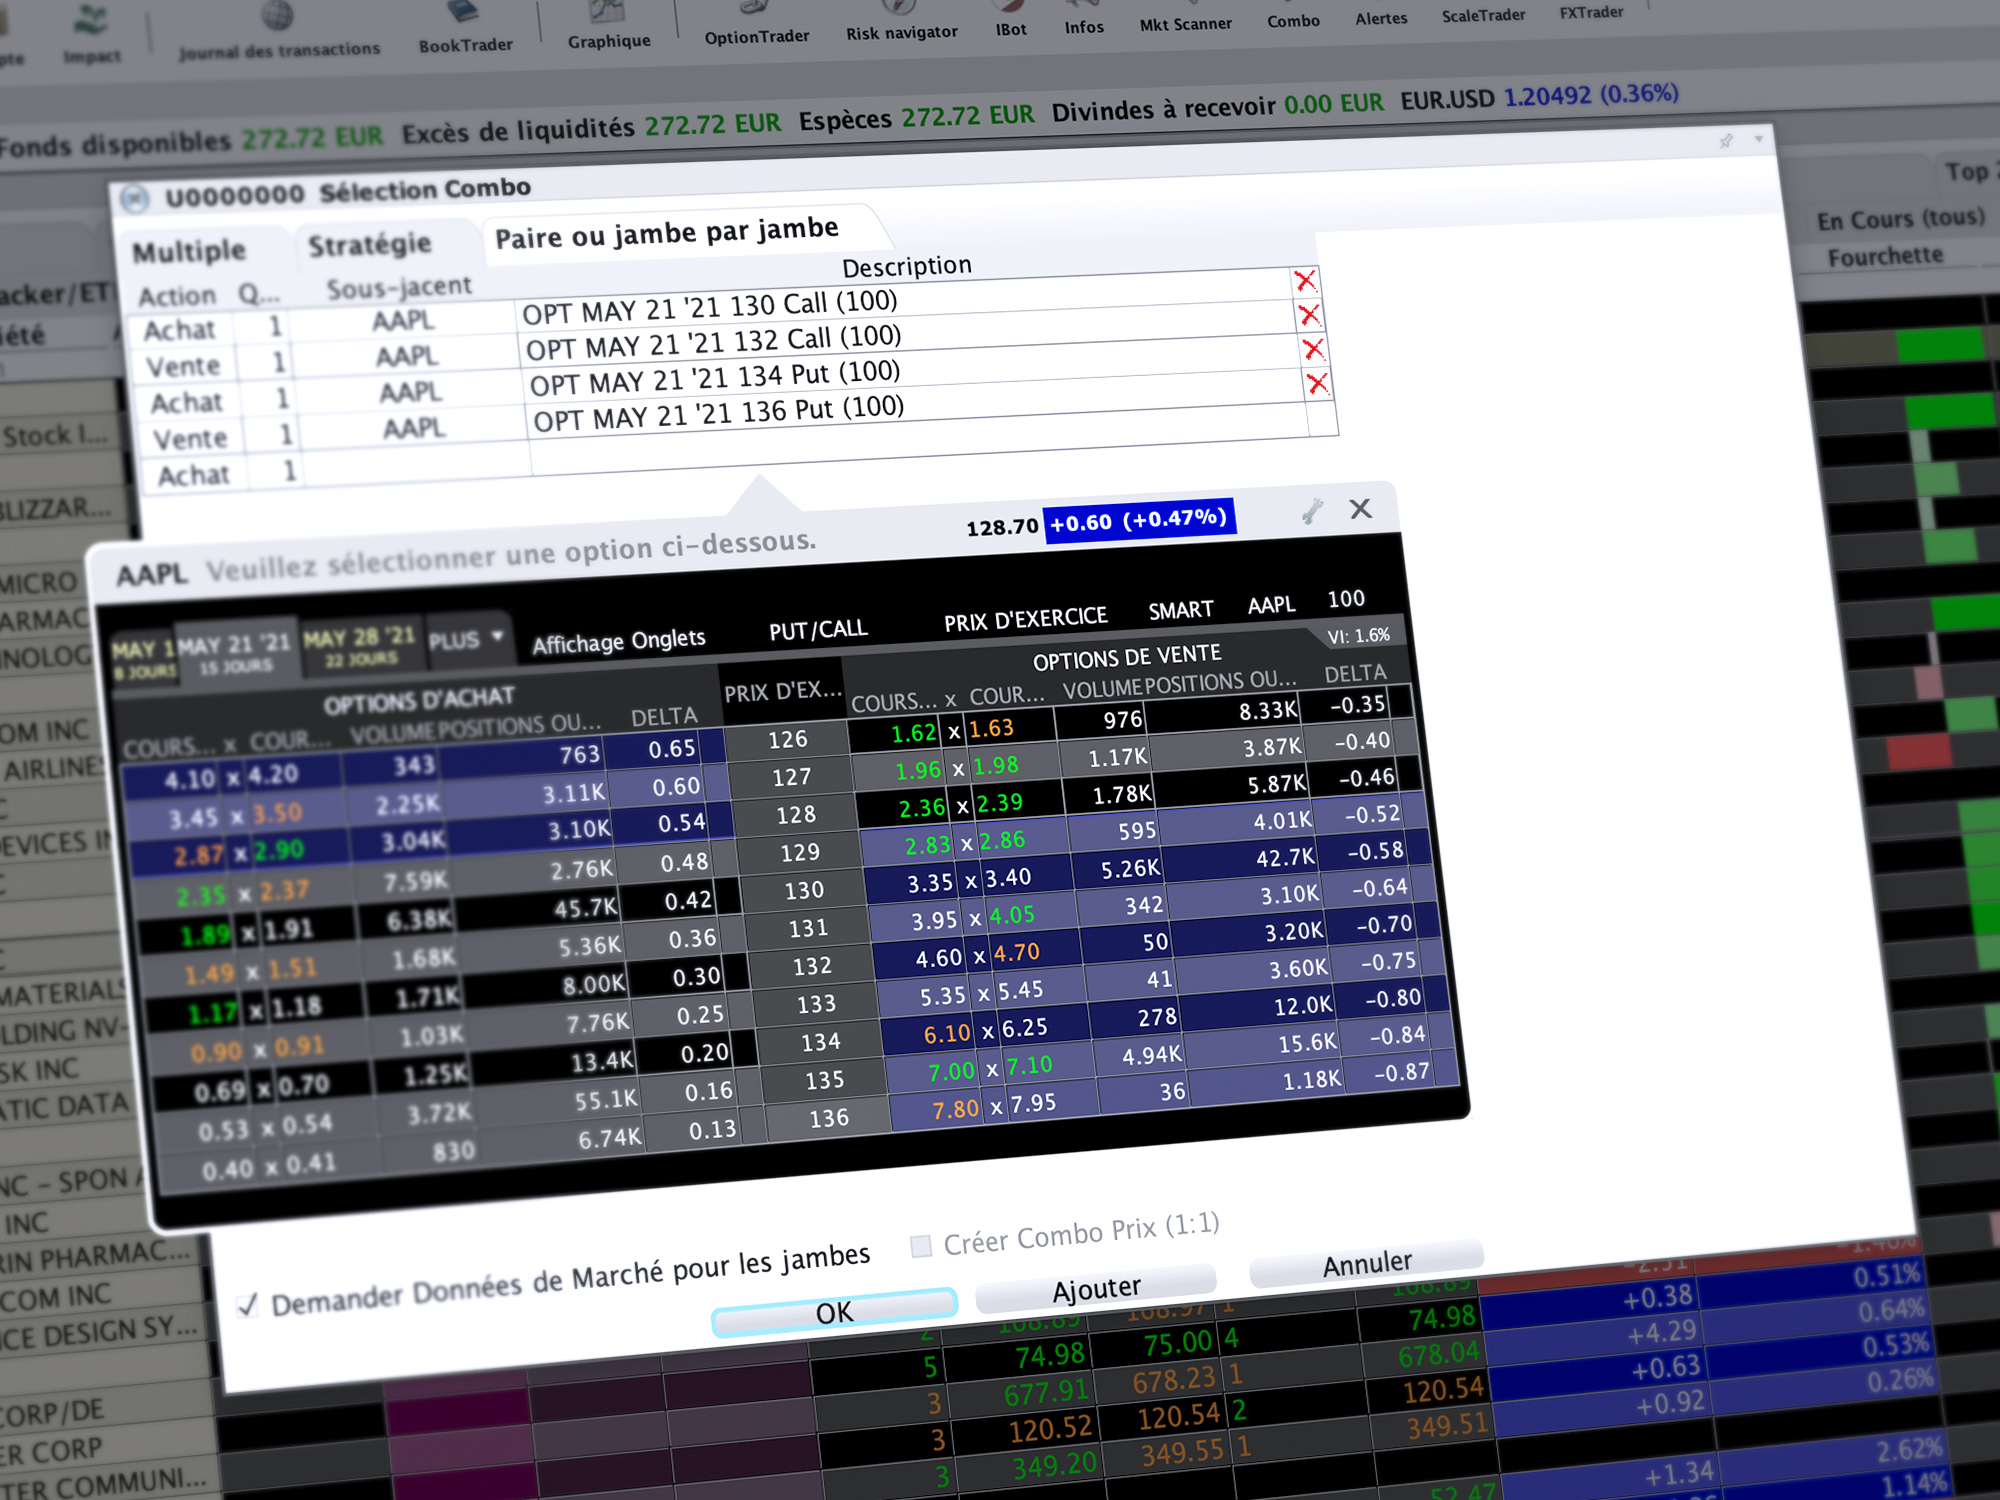Screen dimensions: 2000x1500
Task: Click put delta value -0.87
Action: point(1401,1072)
